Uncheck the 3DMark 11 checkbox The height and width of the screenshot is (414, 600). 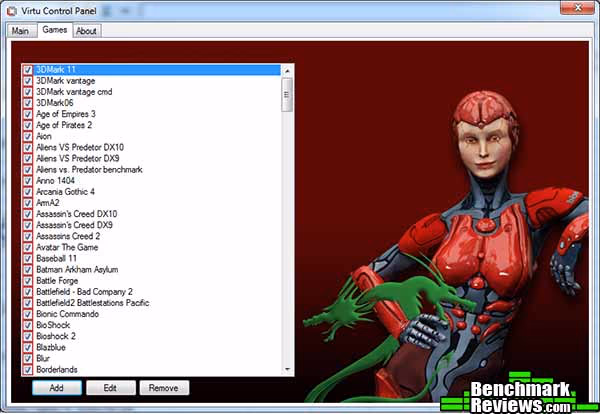coord(28,70)
